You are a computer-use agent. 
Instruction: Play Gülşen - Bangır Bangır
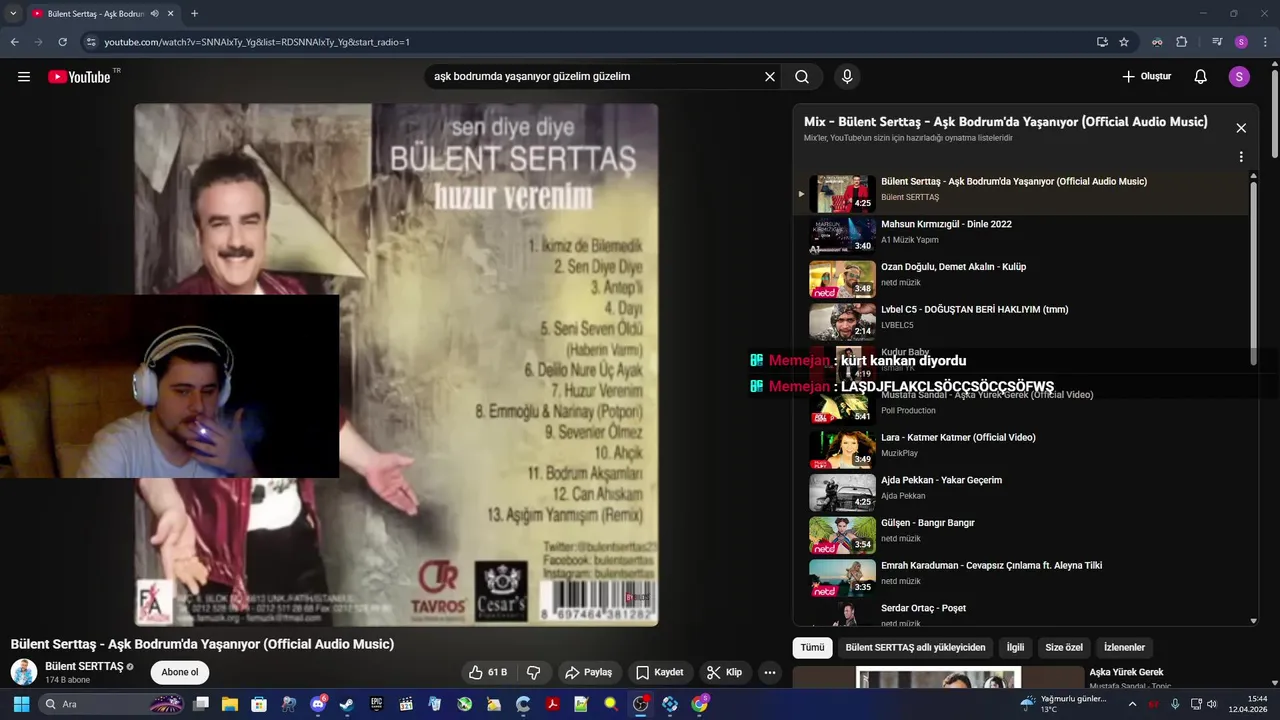click(x=1022, y=535)
